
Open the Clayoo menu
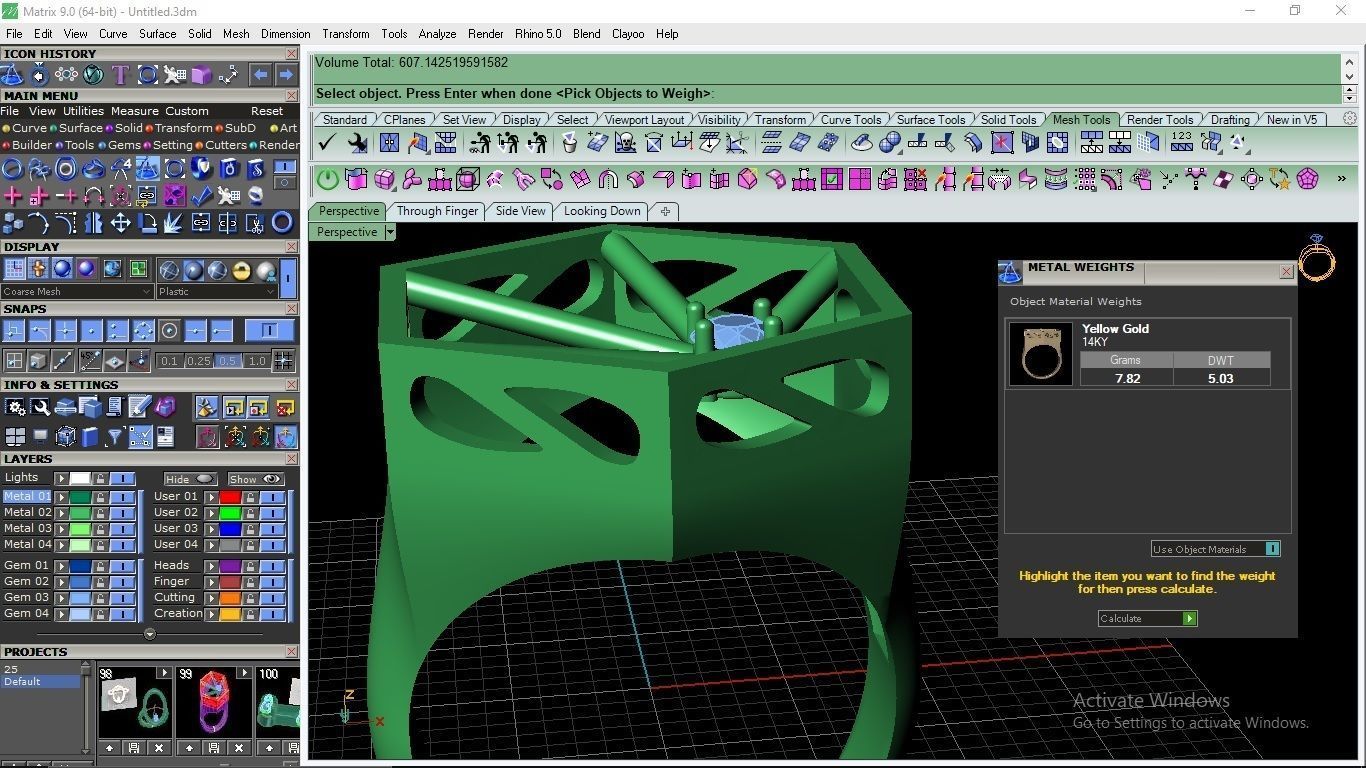[x=628, y=34]
